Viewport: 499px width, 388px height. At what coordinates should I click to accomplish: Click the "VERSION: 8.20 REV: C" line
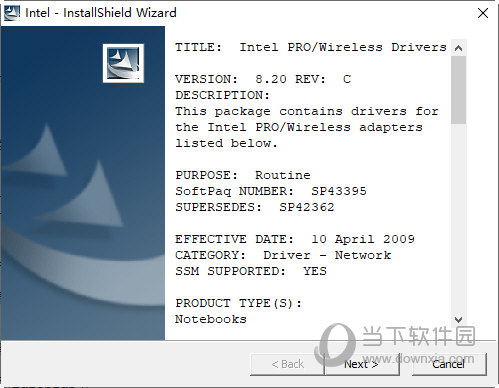point(263,79)
